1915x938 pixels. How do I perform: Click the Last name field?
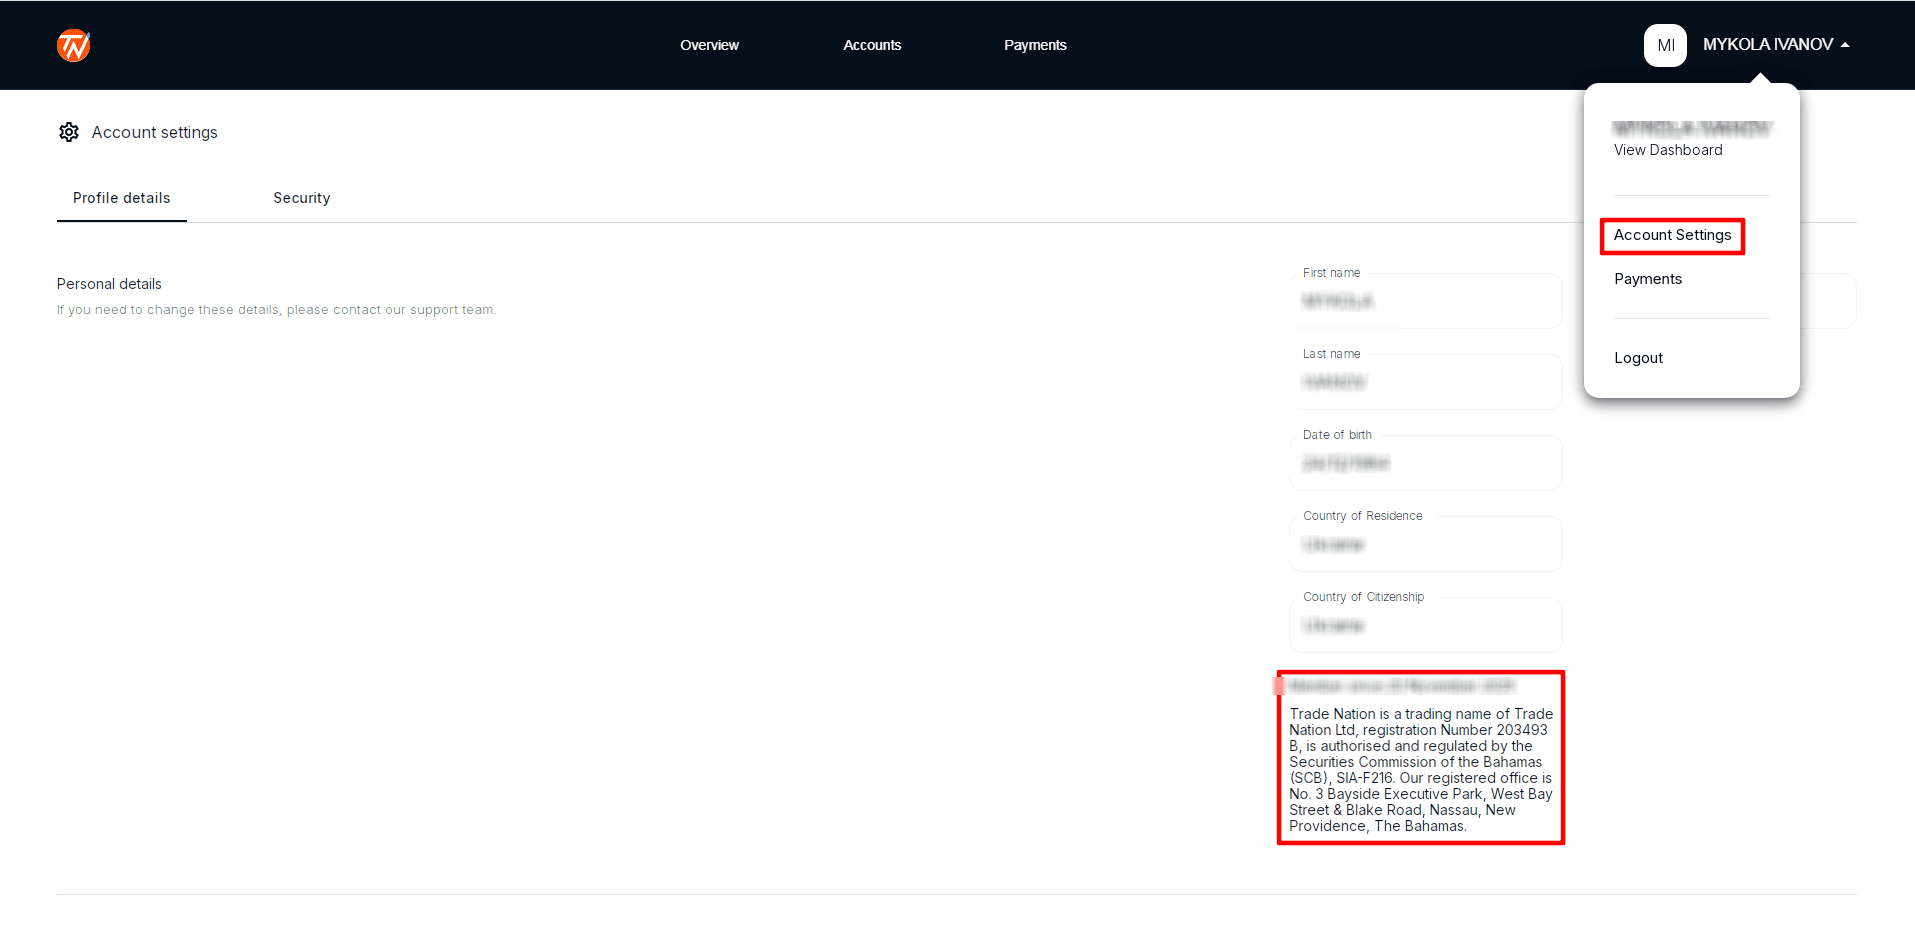(x=1426, y=381)
